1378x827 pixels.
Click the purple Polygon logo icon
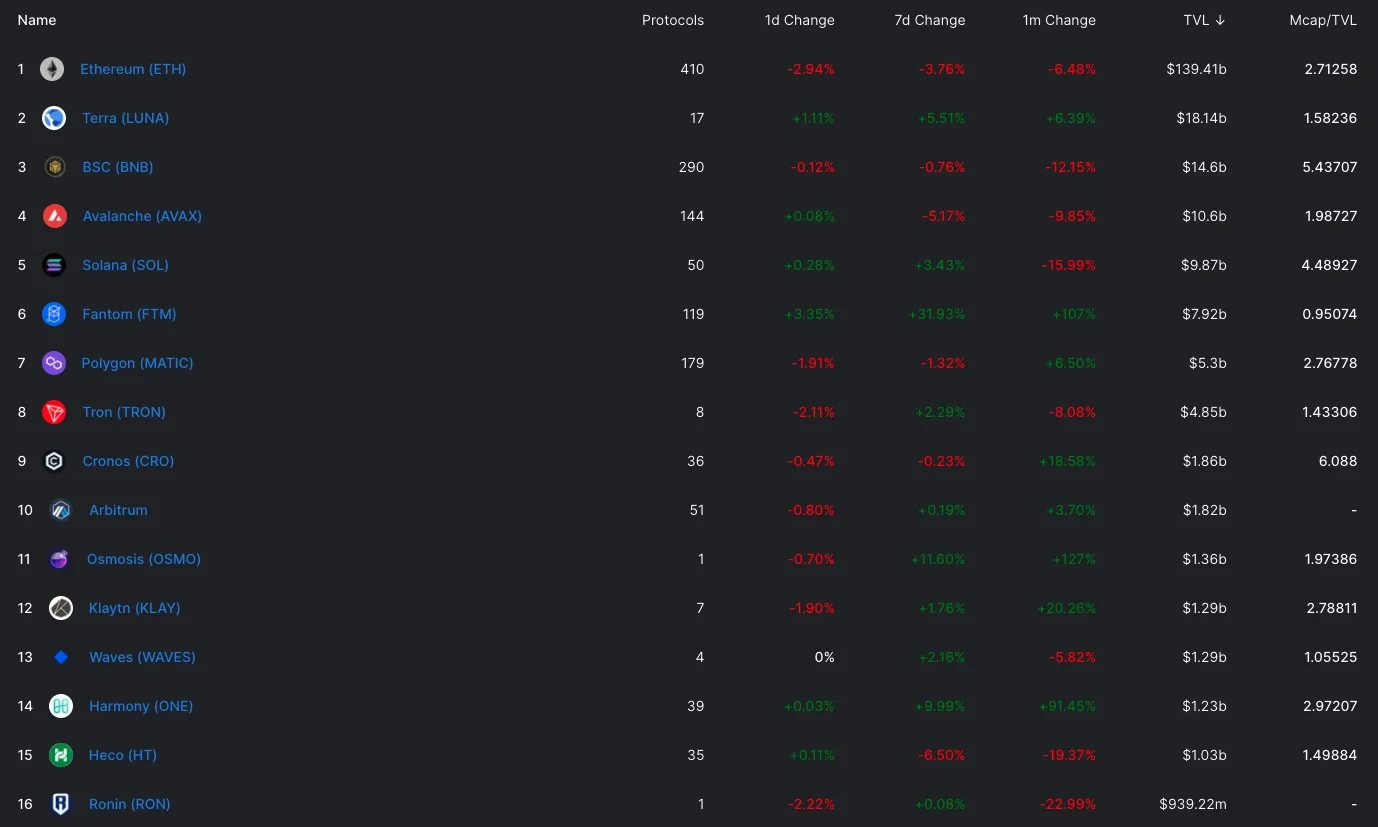coord(54,363)
